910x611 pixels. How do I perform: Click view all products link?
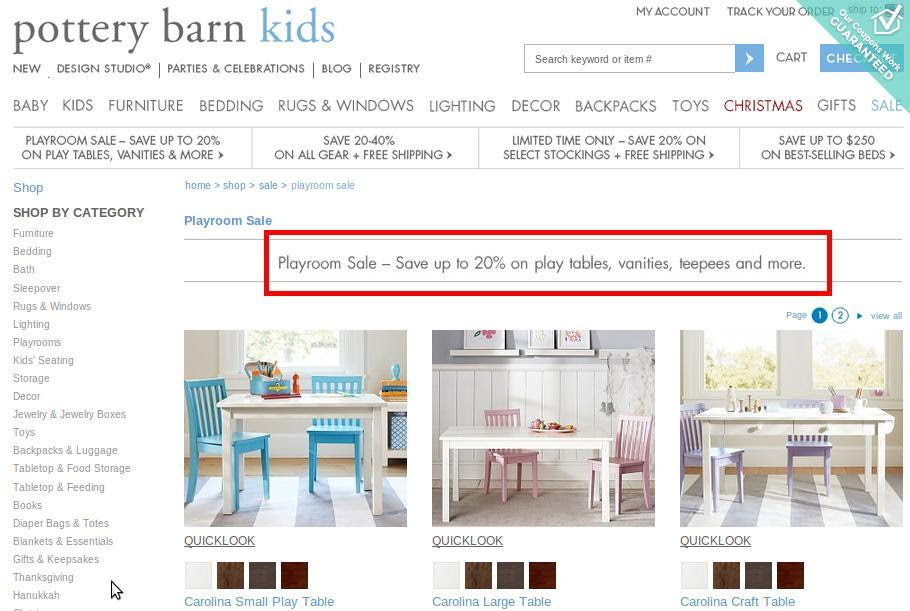coord(886,316)
